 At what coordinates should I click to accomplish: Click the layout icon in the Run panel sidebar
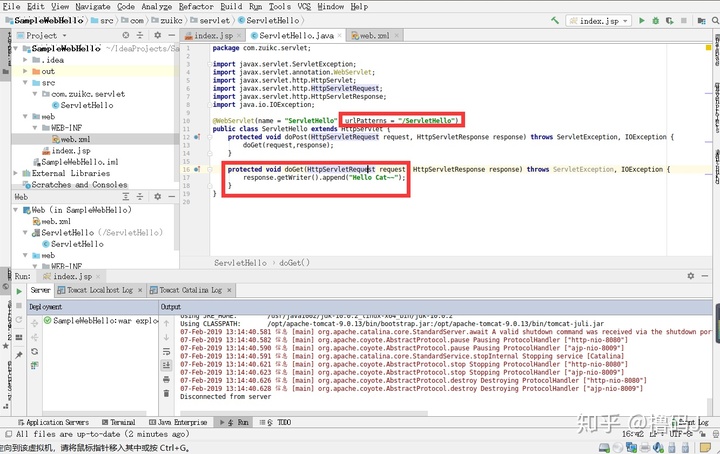point(19,337)
